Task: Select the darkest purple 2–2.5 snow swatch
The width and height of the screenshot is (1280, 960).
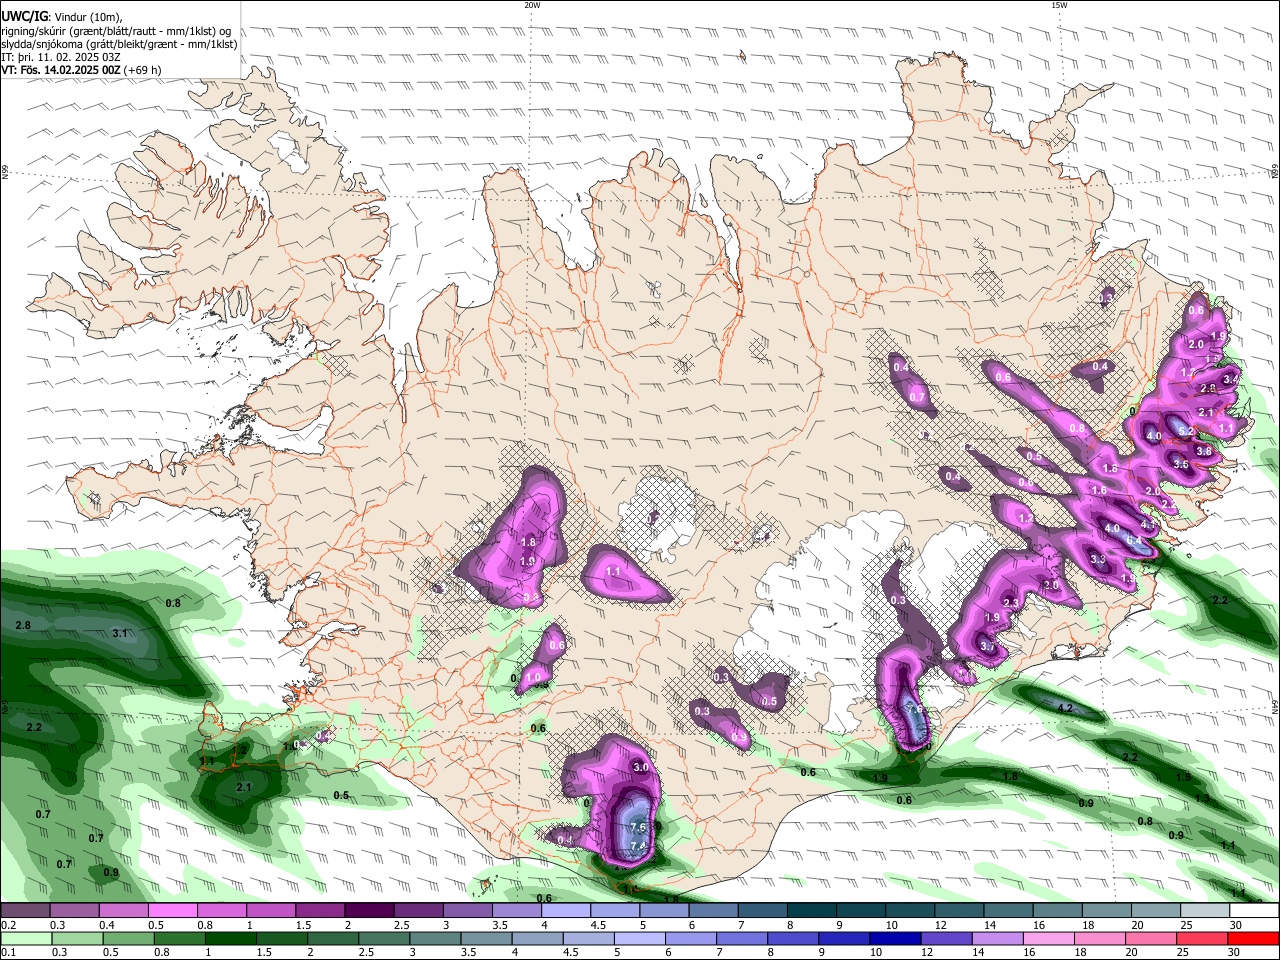Action: pos(369,911)
